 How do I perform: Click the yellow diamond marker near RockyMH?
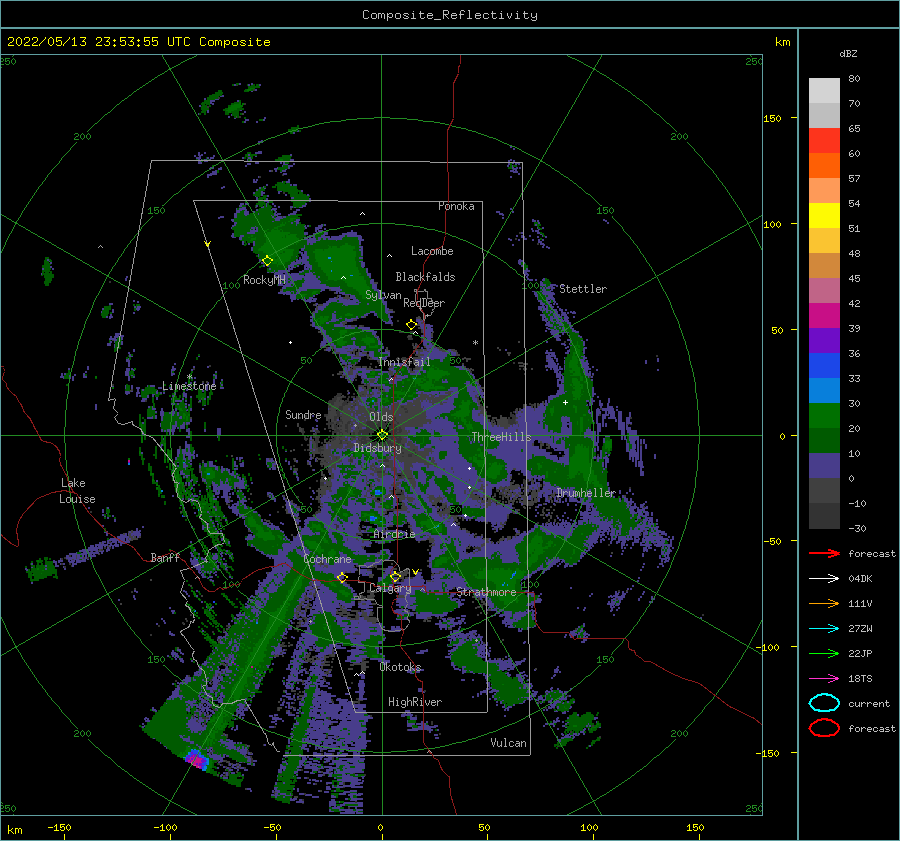click(x=267, y=261)
